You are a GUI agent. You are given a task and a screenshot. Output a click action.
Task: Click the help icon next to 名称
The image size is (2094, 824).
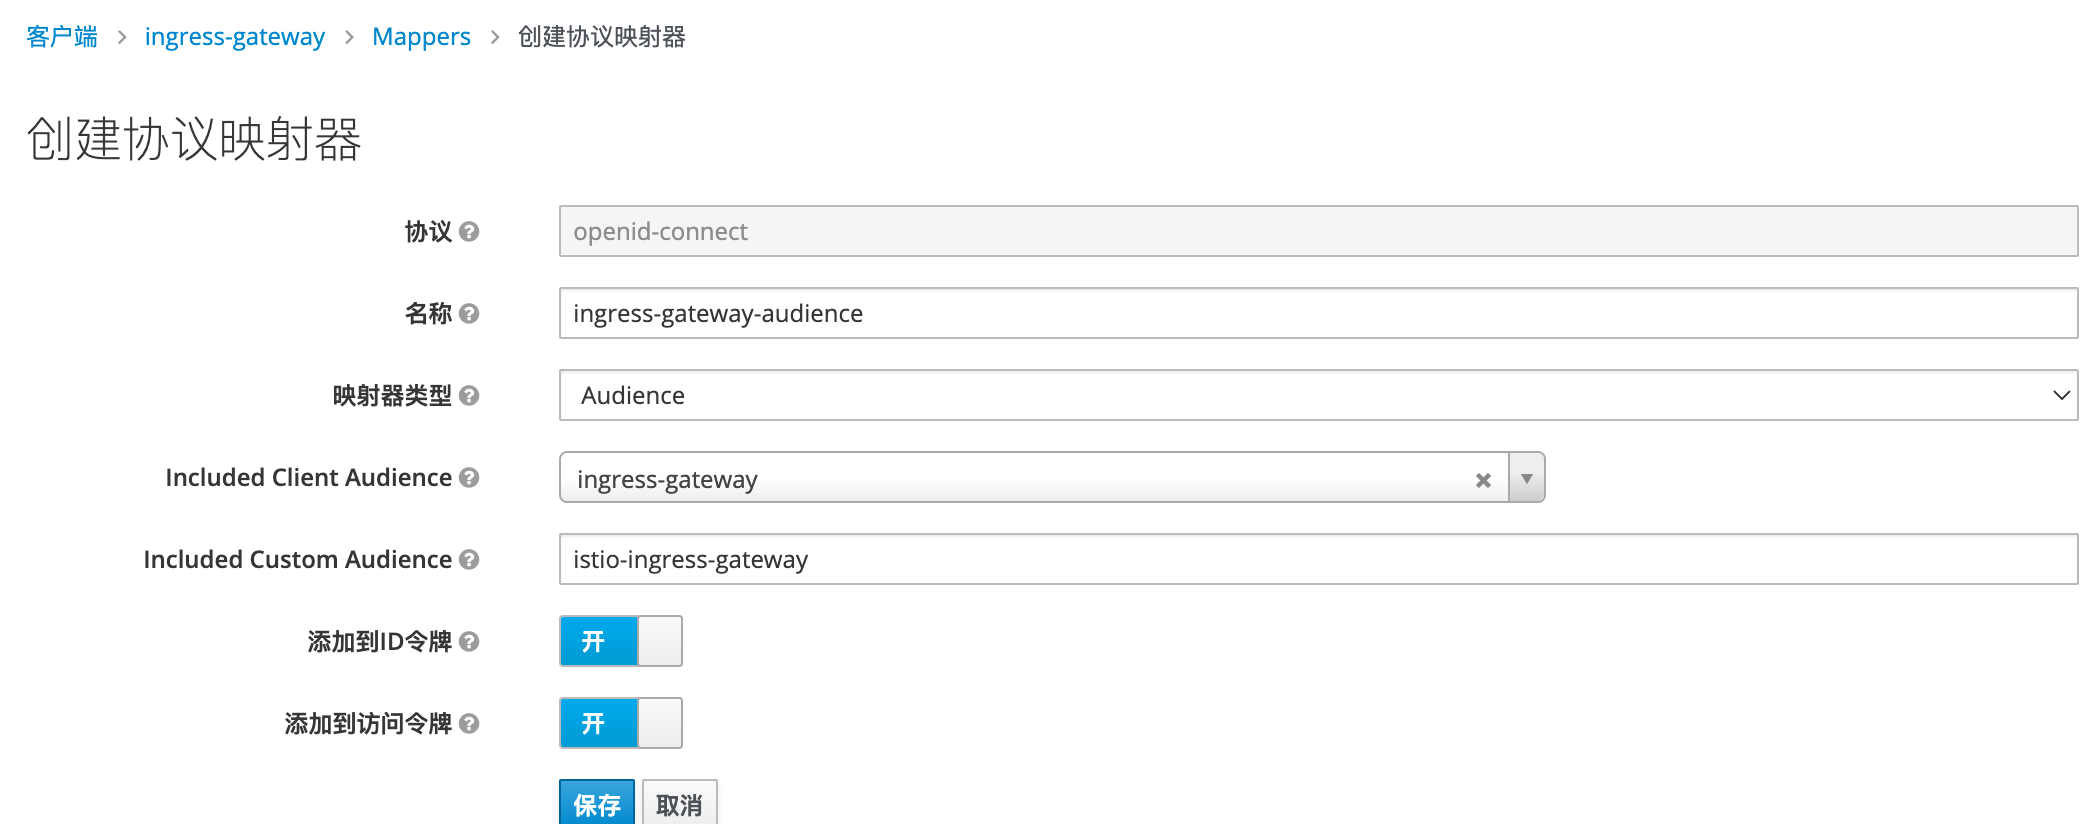(x=469, y=313)
